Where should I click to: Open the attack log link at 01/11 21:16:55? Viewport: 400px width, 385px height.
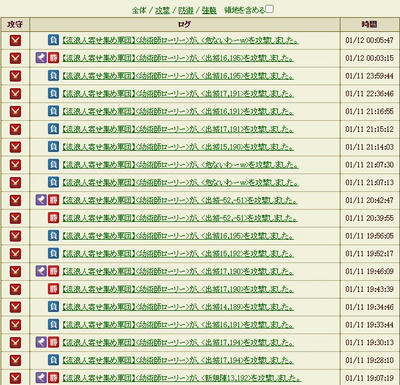click(178, 111)
